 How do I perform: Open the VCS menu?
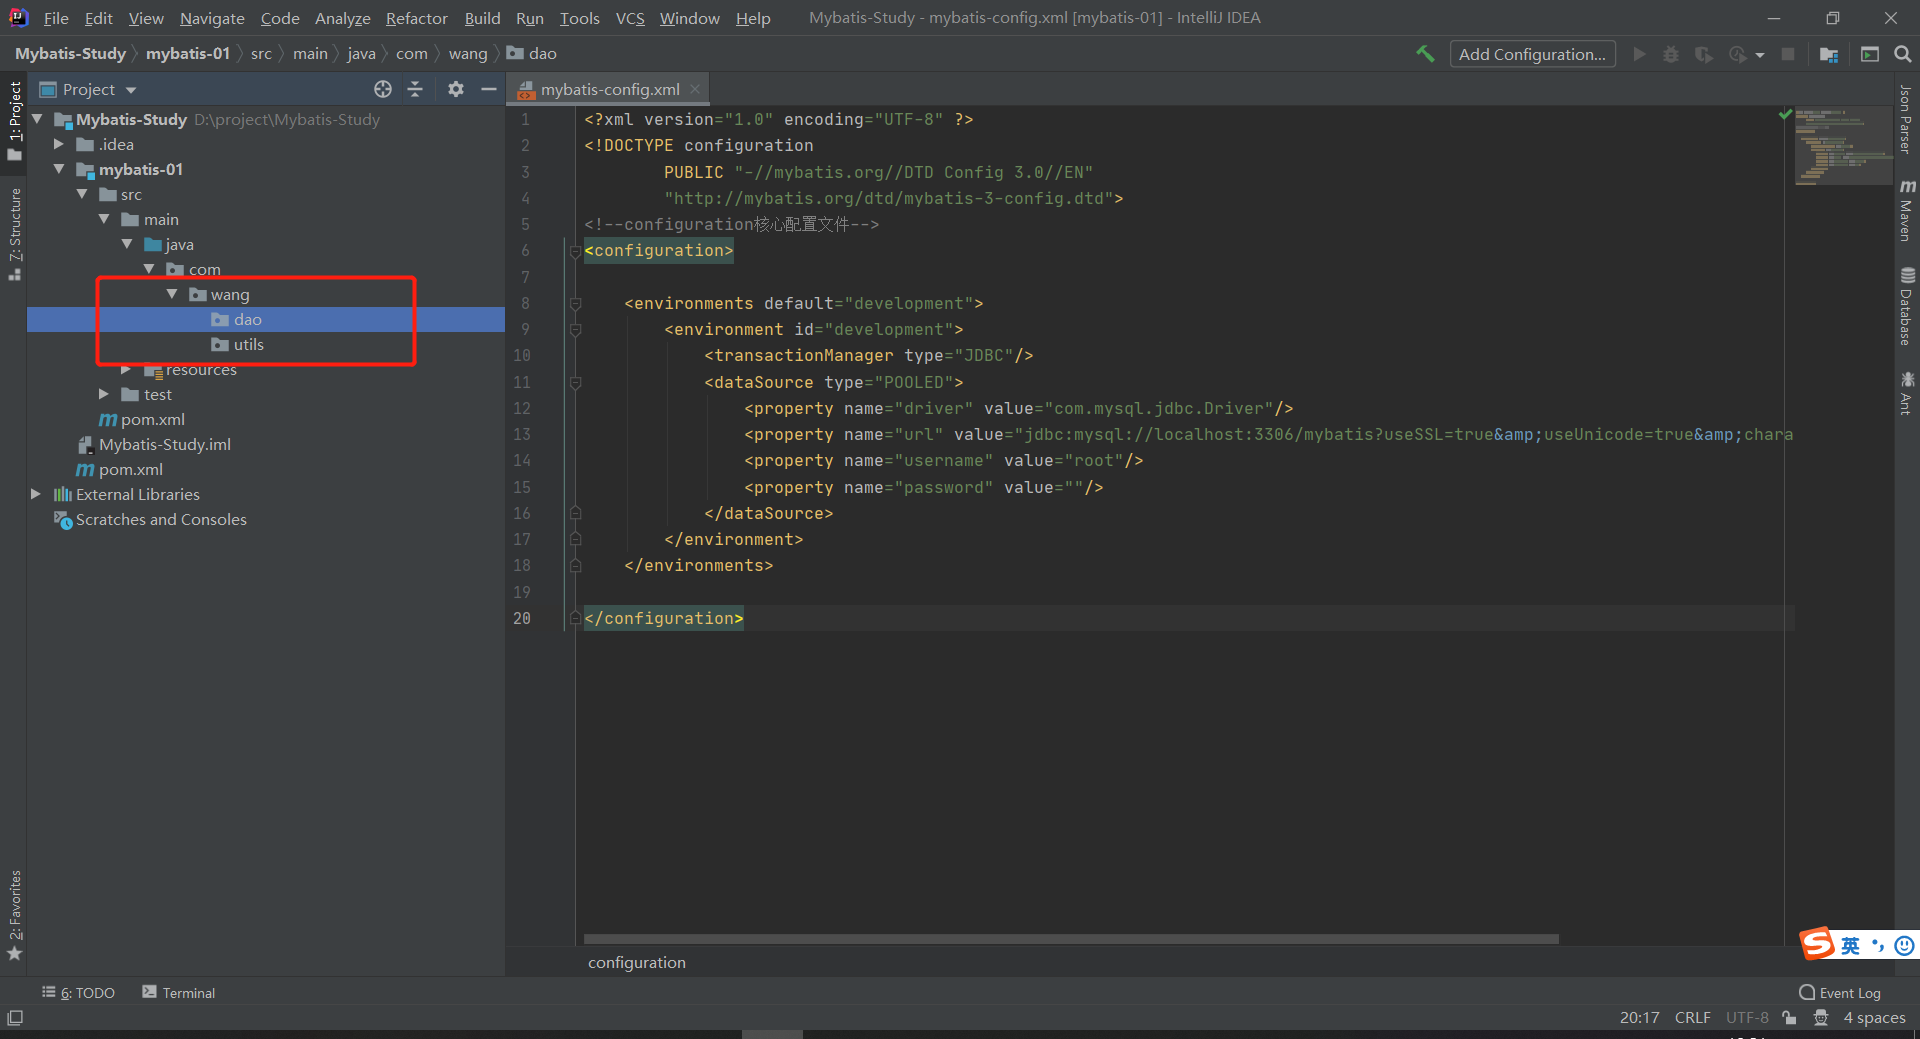tap(630, 18)
